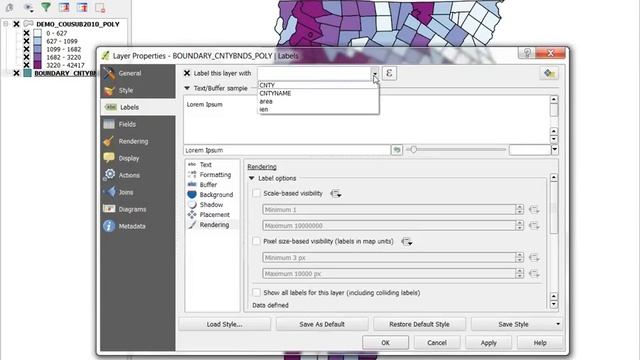The image size is (640, 360).
Task: Confirm with the OK button
Action: pos(385,343)
